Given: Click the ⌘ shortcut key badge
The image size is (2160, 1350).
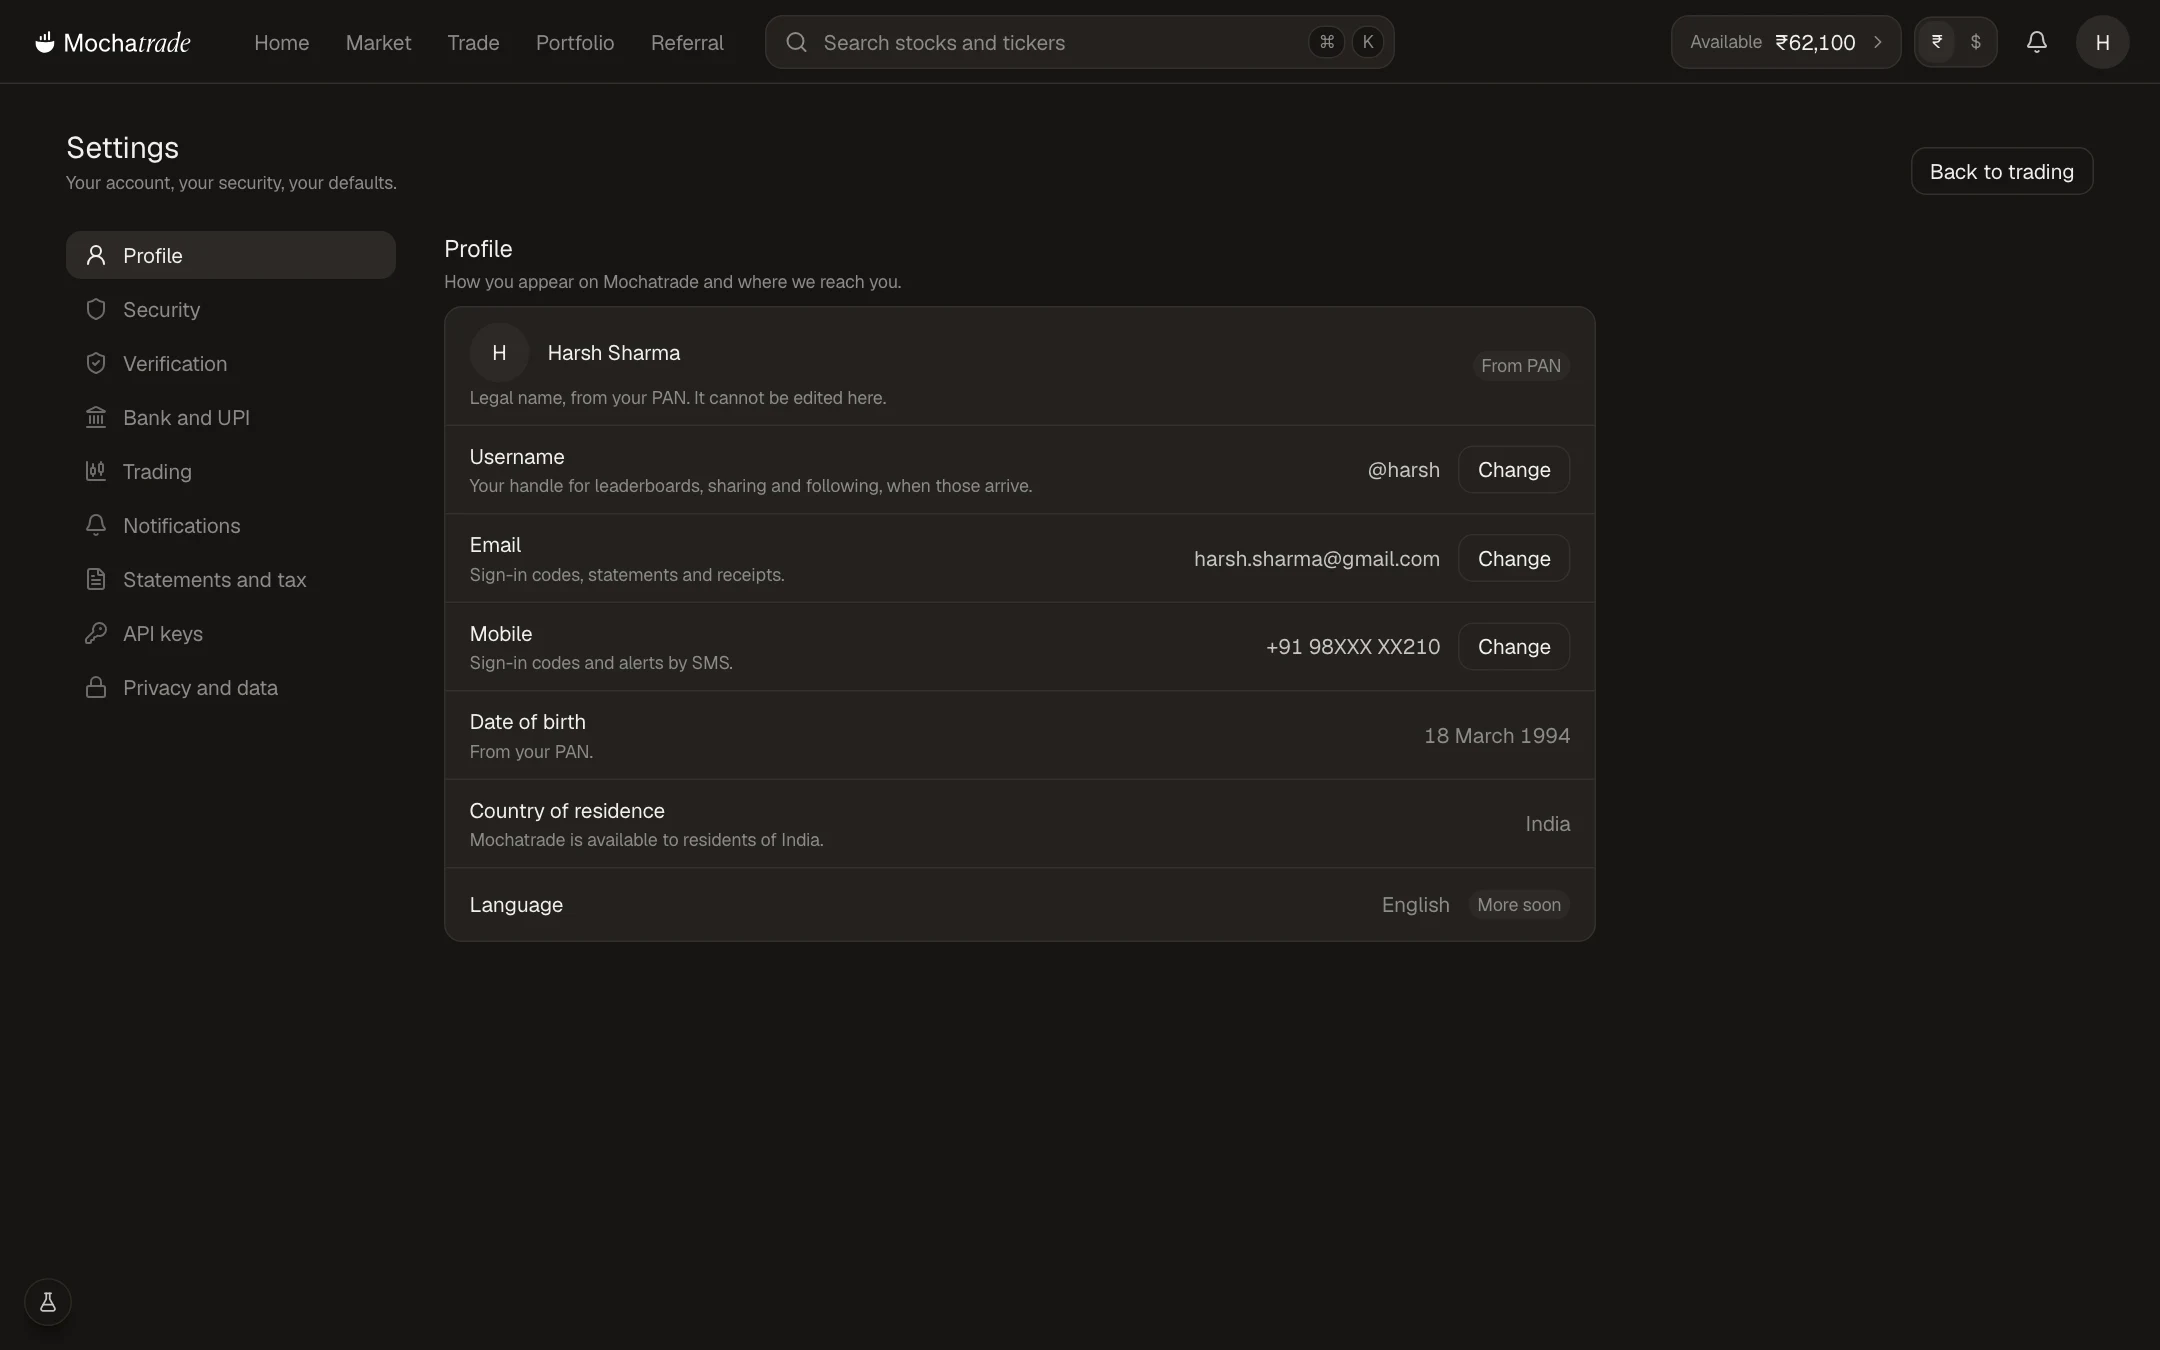Looking at the screenshot, I should (x=1326, y=42).
